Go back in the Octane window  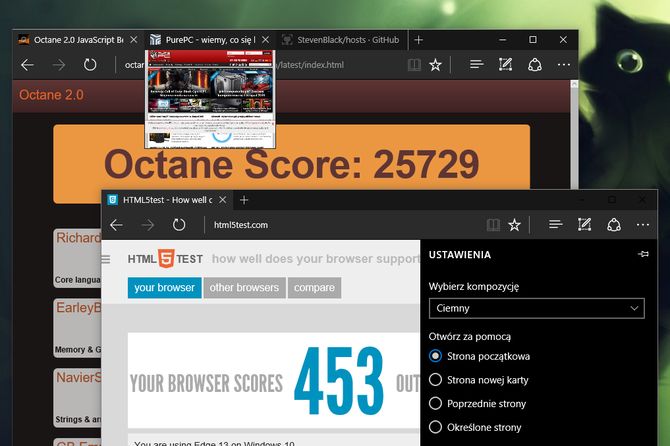tap(27, 65)
